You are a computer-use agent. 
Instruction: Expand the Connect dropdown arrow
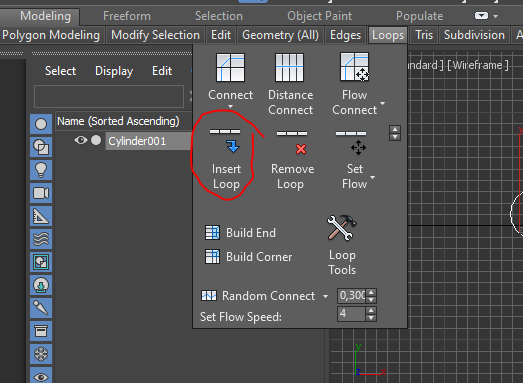pos(230,106)
